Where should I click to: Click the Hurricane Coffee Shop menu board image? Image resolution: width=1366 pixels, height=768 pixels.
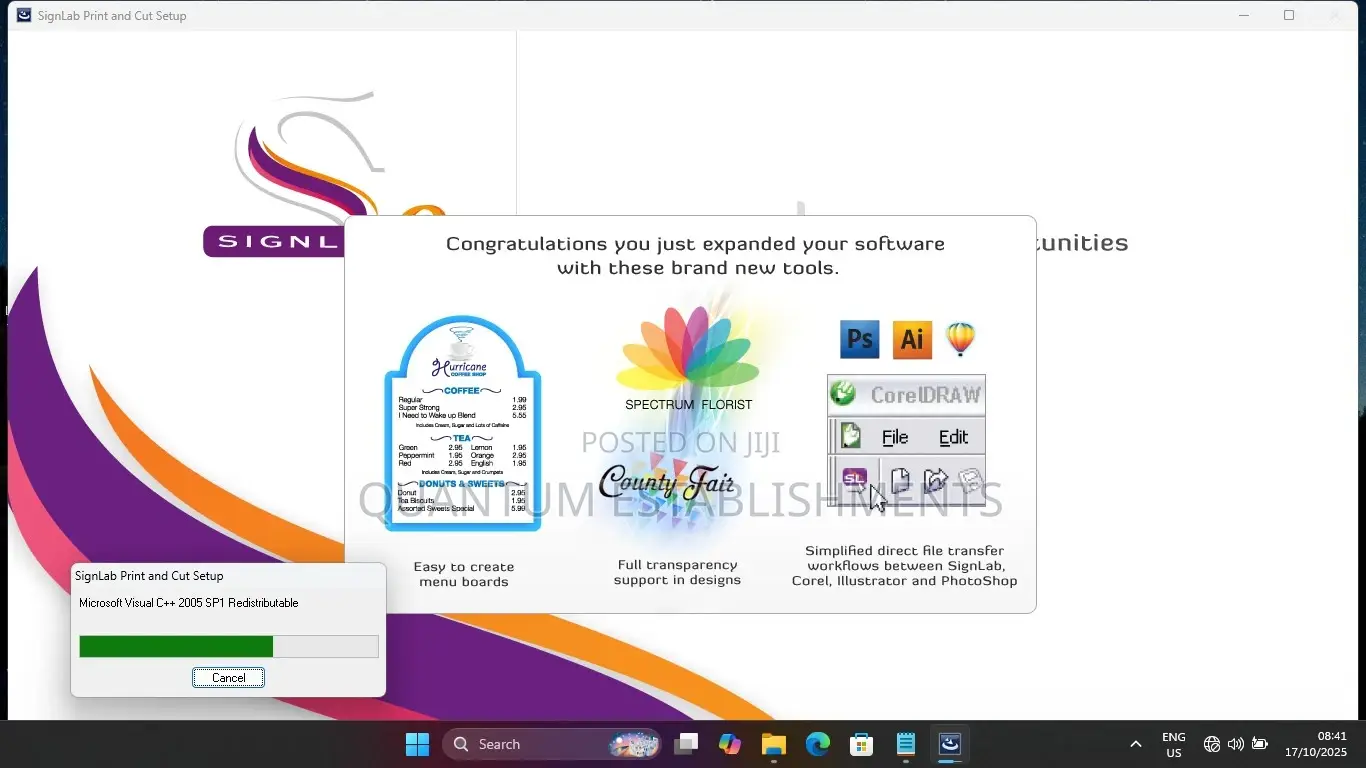pos(463,423)
